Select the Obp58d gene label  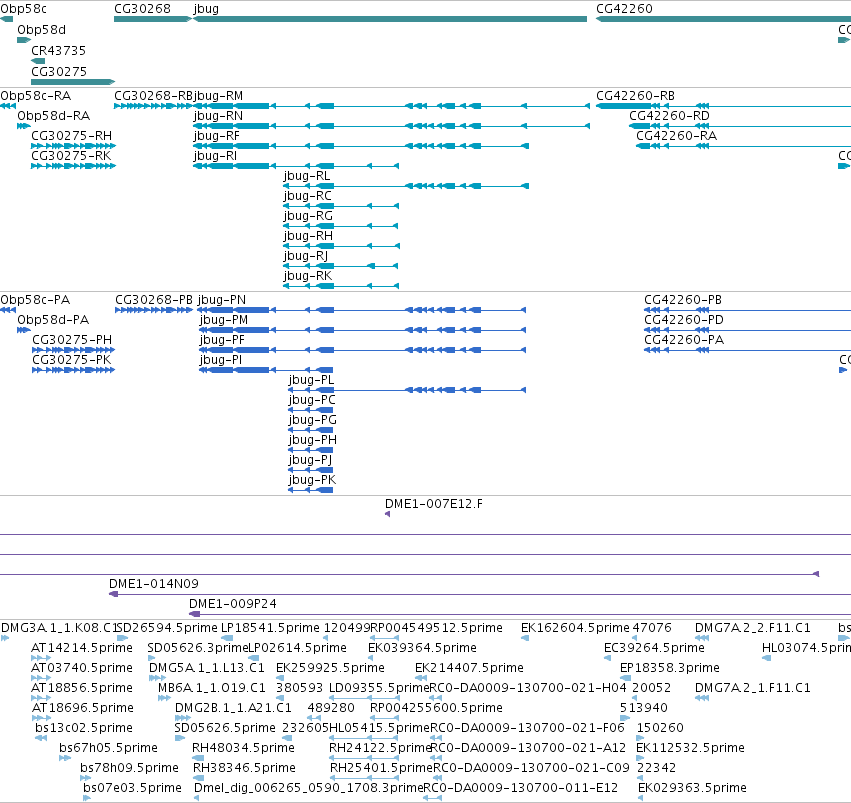(x=41, y=30)
